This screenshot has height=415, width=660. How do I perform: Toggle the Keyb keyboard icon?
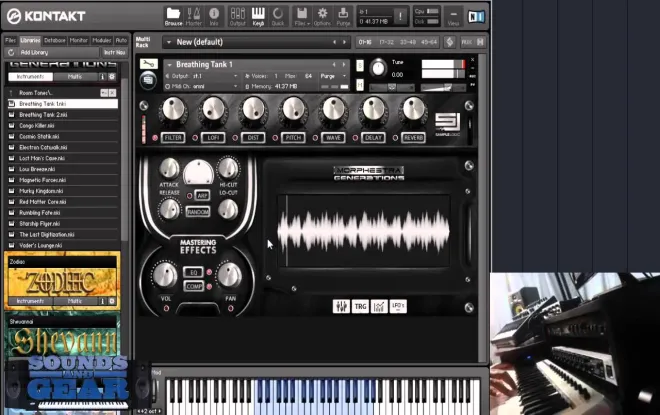(x=258, y=16)
